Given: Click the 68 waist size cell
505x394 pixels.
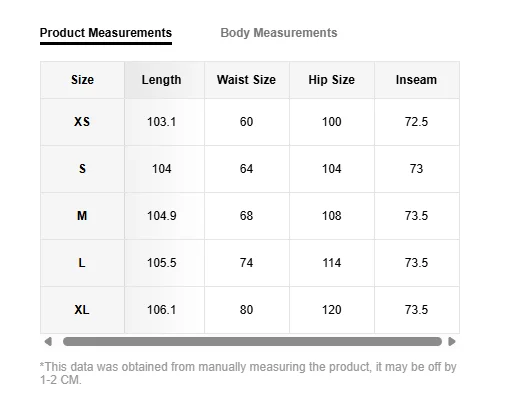Looking at the screenshot, I should [x=247, y=216].
